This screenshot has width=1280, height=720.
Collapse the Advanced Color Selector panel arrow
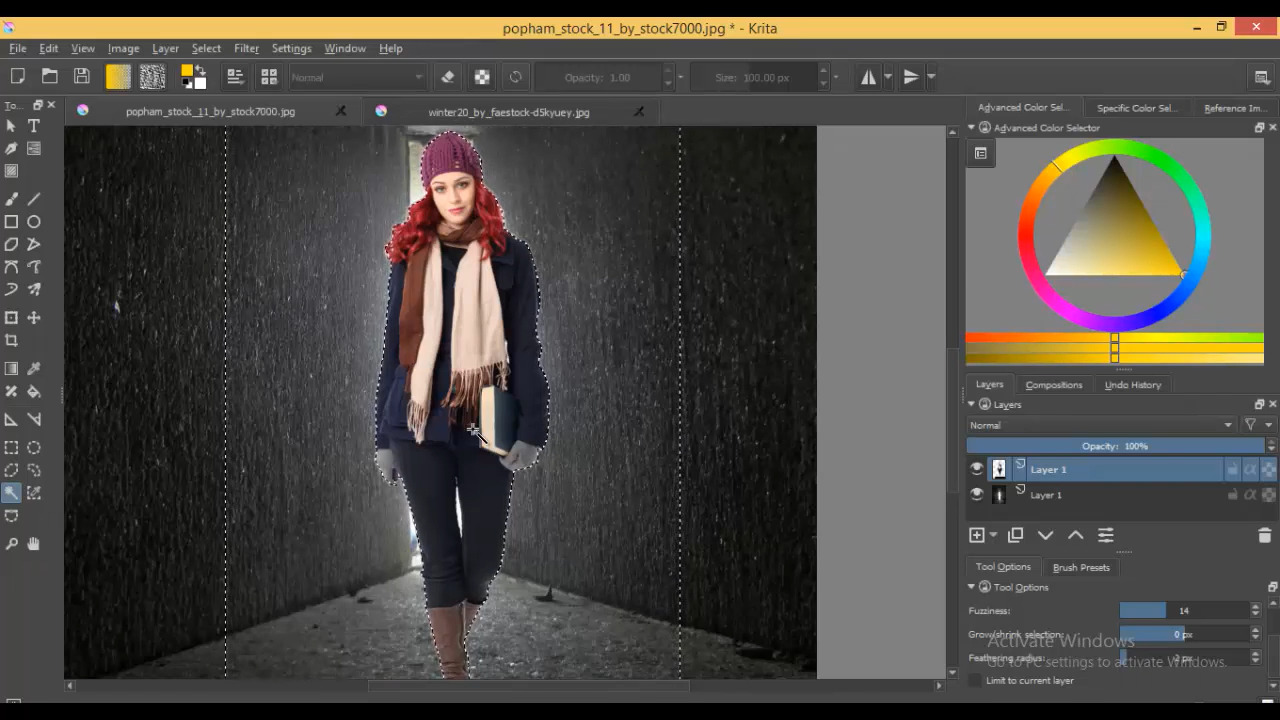(x=971, y=128)
